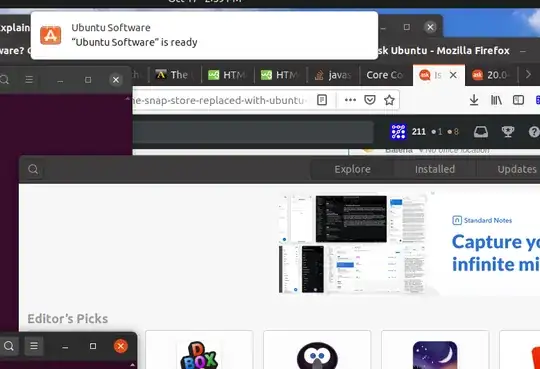This screenshot has height=369, width=540.
Task: Show more Firefox tabs with chevron arrow
Action: pyautogui.click(x=528, y=74)
